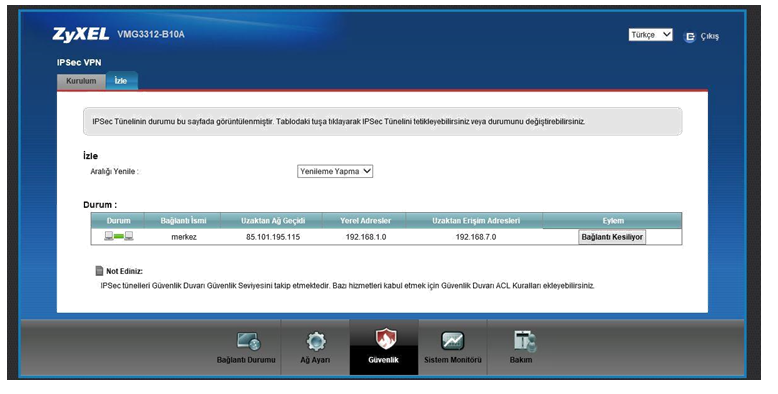Click the ZyXEL logo
Image resolution: width=778 pixels, height=394 pixels.
point(80,34)
